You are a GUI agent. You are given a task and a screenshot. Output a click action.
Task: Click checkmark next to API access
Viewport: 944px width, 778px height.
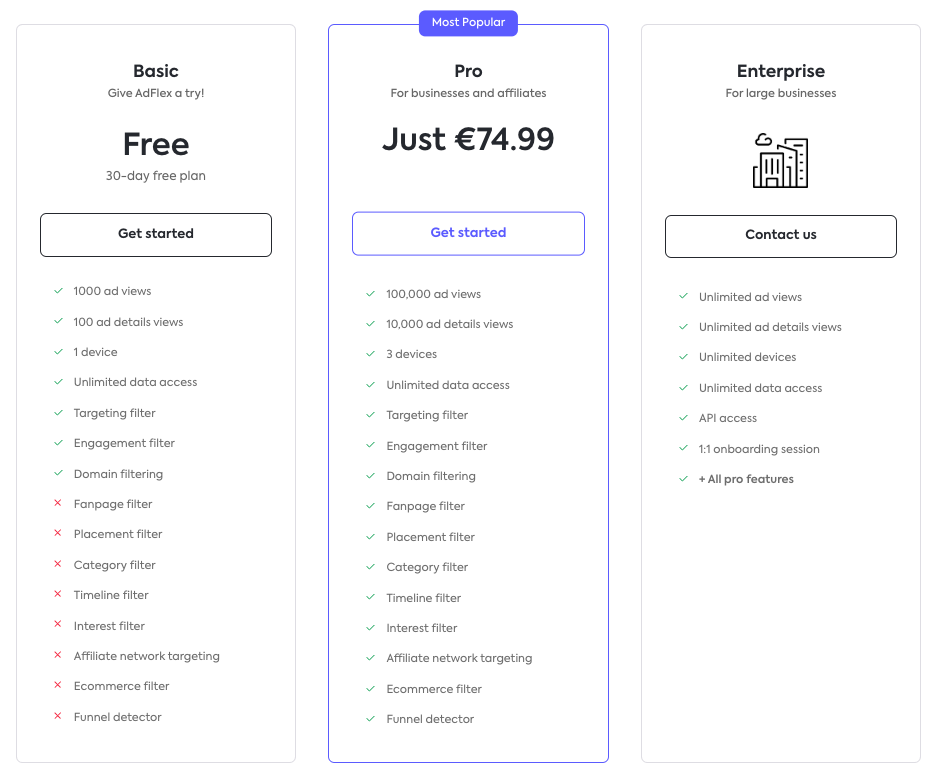pyautogui.click(x=684, y=418)
